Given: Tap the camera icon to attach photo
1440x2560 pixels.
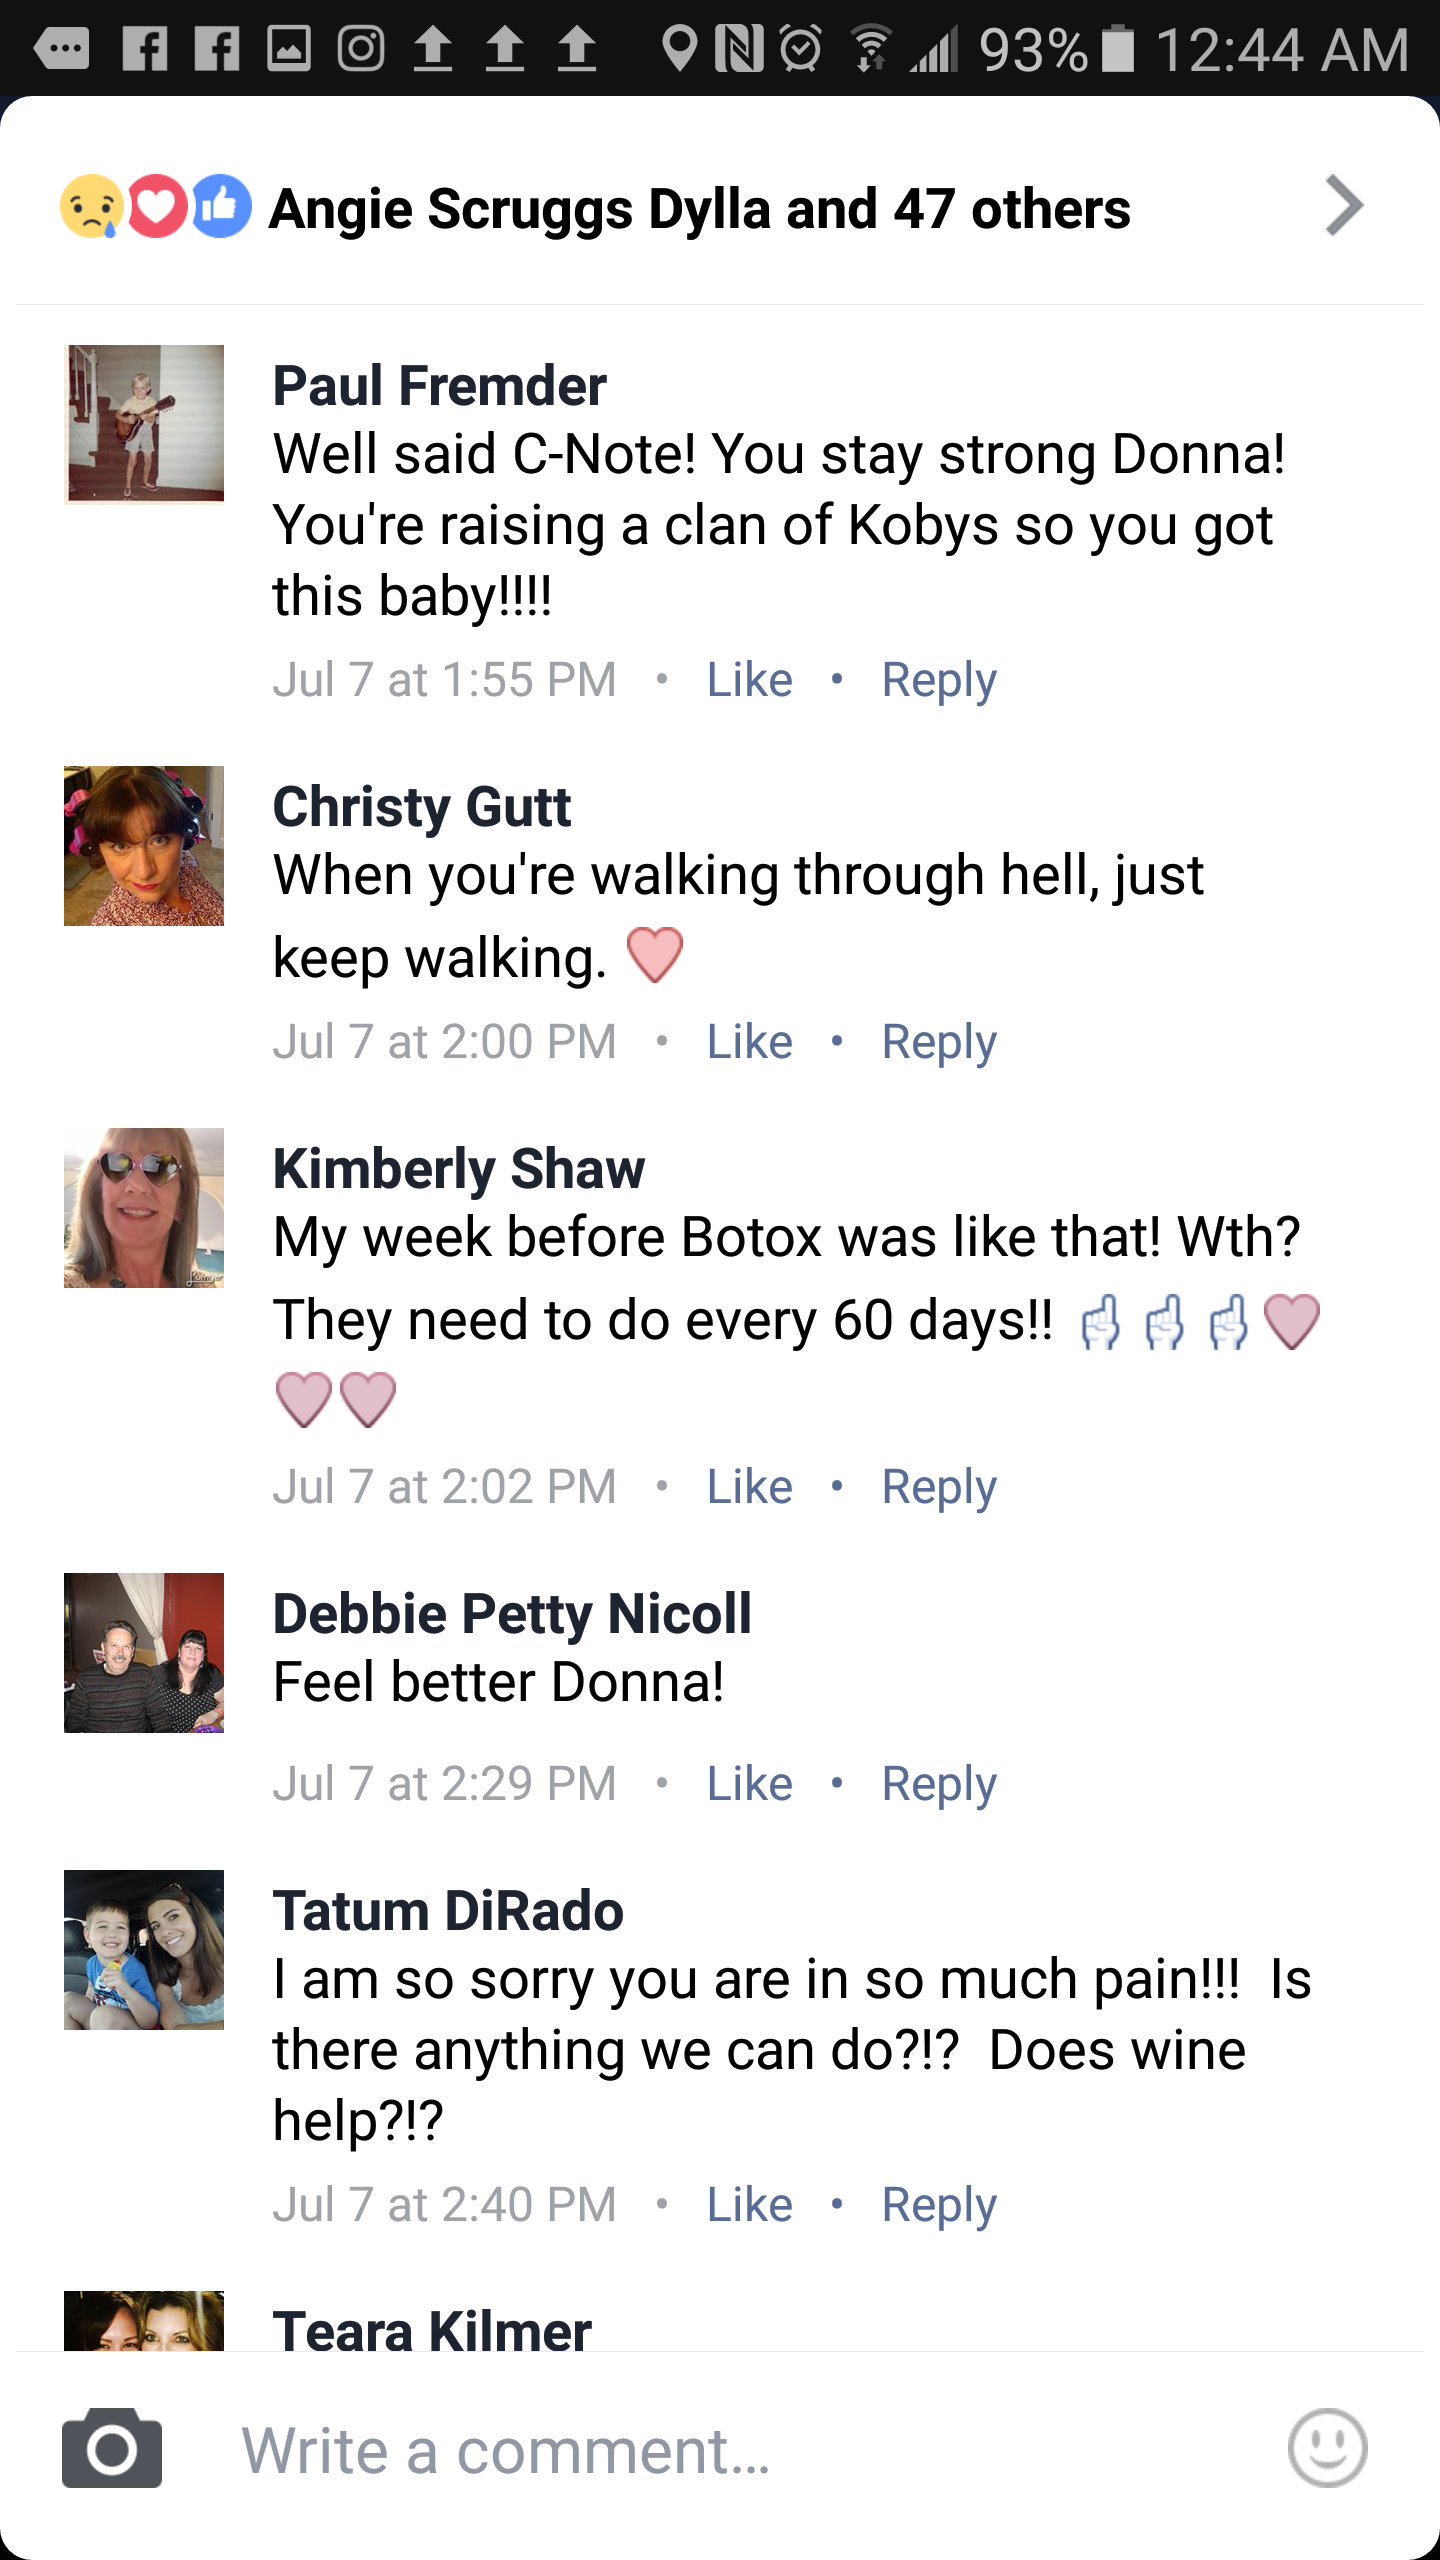Looking at the screenshot, I should click(112, 2448).
